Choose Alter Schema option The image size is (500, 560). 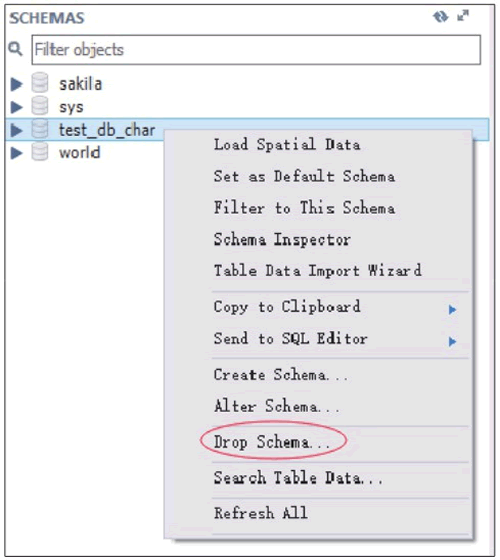pos(277,406)
